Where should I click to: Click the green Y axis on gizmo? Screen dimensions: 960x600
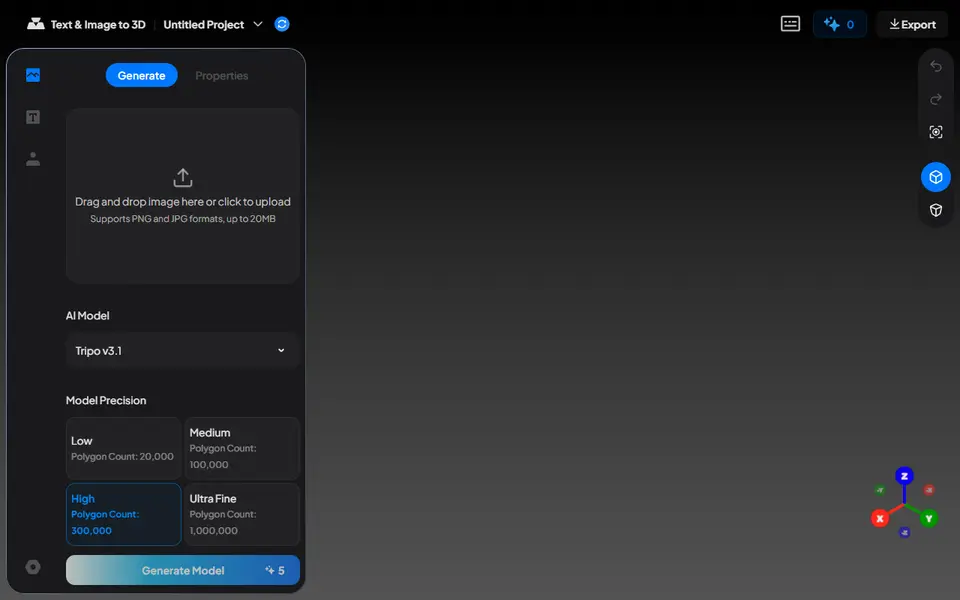[929, 519]
